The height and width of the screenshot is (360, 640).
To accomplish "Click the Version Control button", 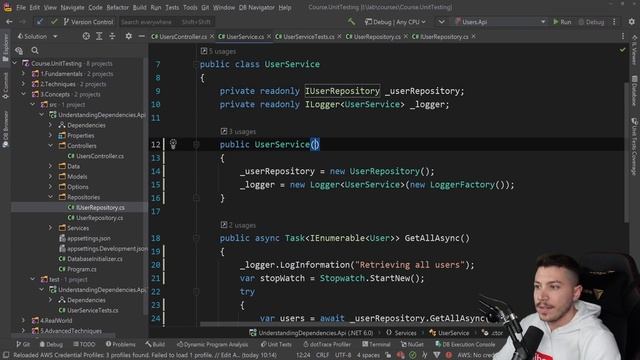I will click(x=89, y=22).
